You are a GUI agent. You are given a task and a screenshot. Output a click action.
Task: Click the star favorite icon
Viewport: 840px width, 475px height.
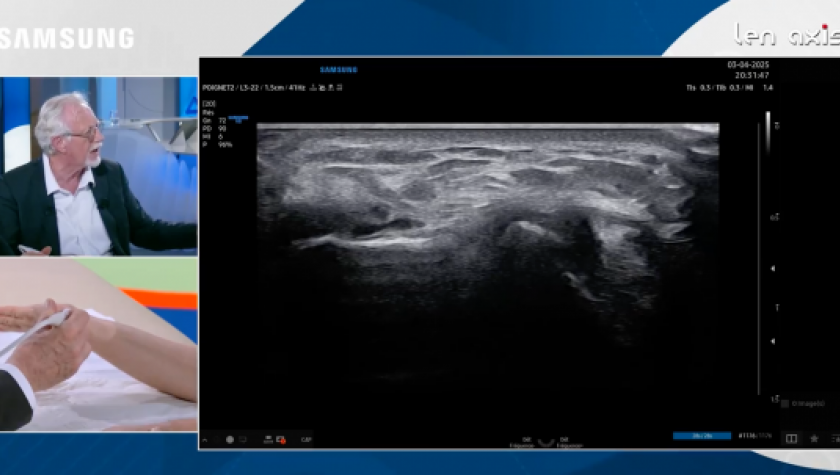click(x=814, y=438)
